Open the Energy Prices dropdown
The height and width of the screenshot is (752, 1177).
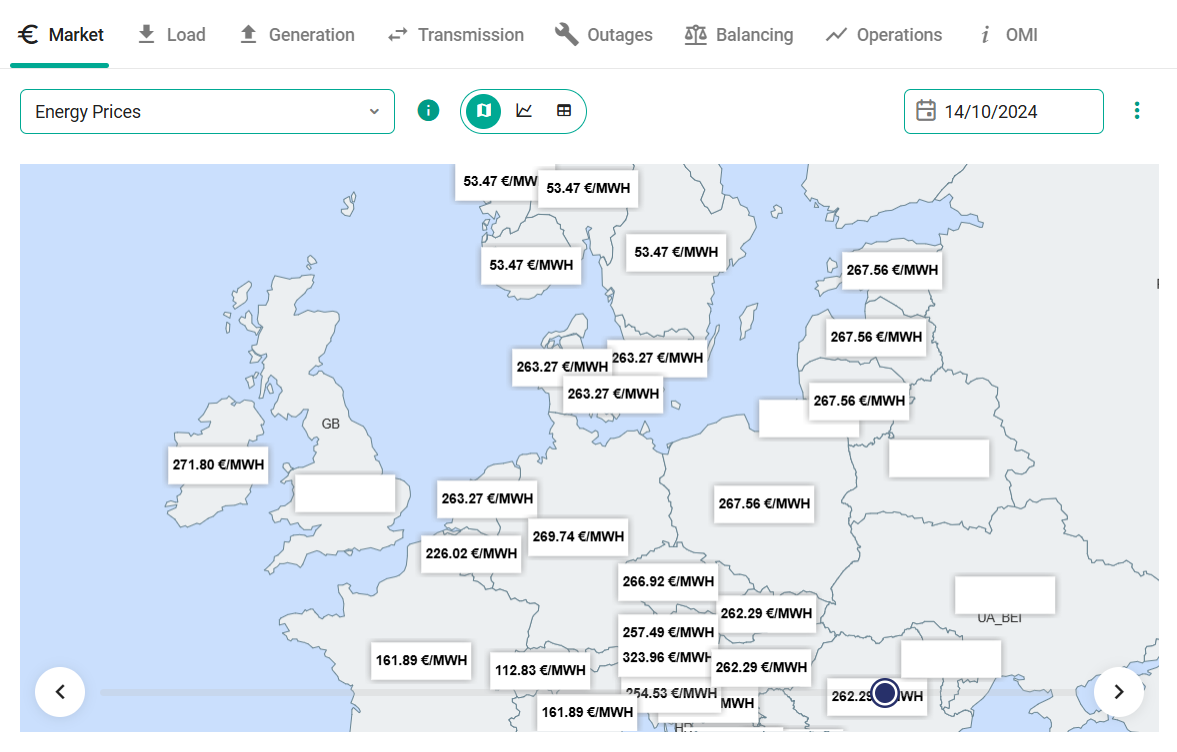pos(207,112)
